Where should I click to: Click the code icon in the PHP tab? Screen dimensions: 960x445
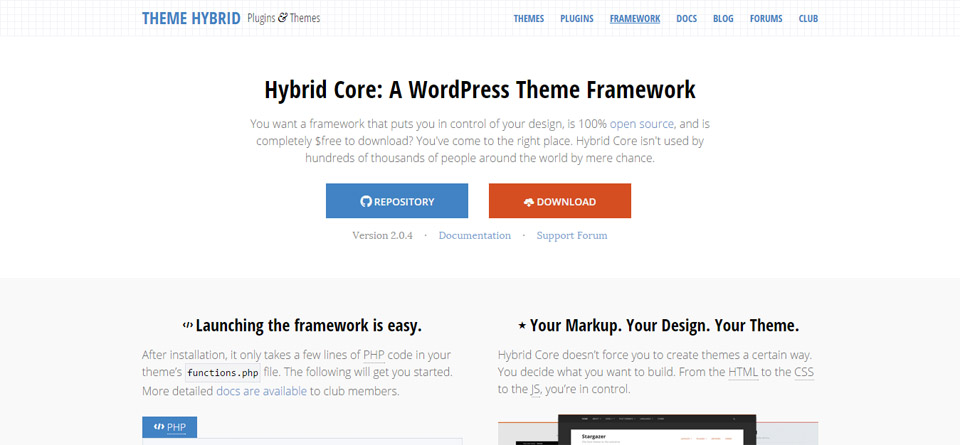coord(159,427)
